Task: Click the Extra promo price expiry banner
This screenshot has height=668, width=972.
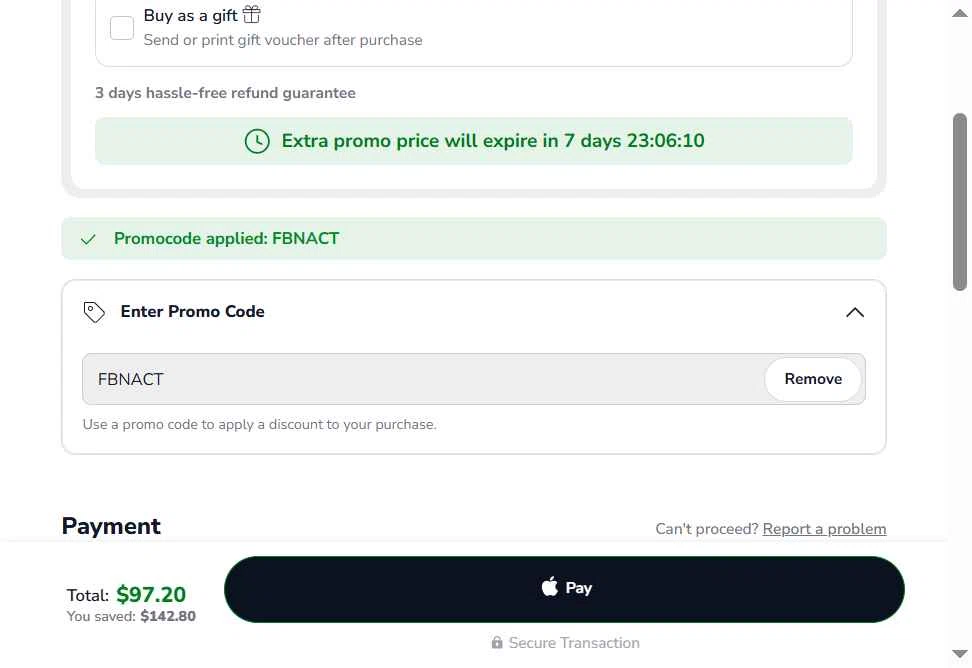Action: [474, 141]
